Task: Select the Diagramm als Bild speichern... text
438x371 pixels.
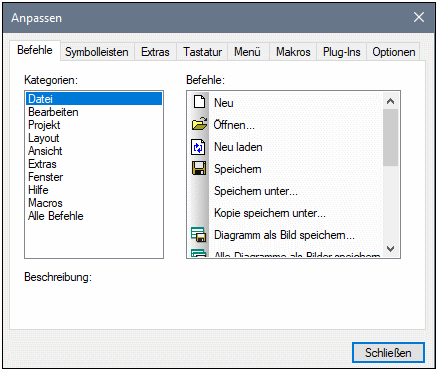Action: click(x=284, y=235)
